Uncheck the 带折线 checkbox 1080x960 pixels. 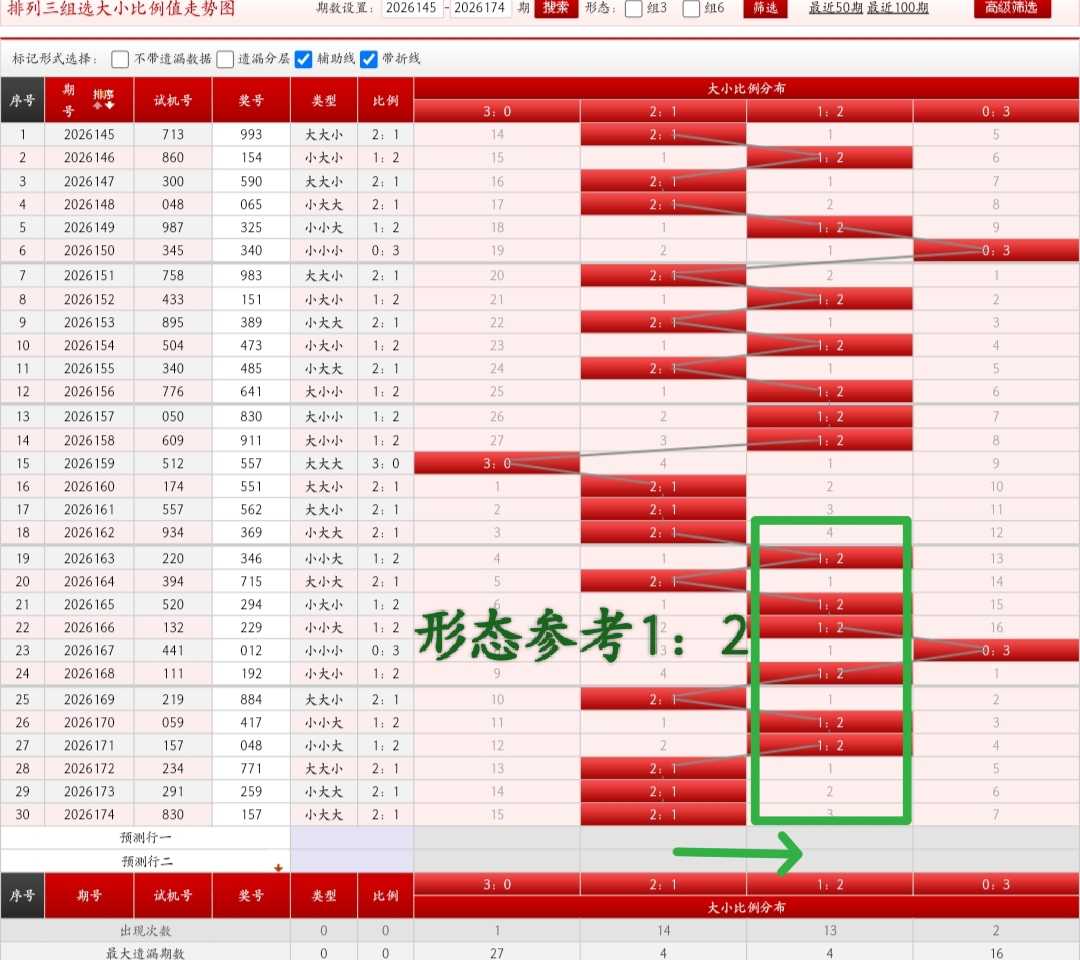point(369,59)
